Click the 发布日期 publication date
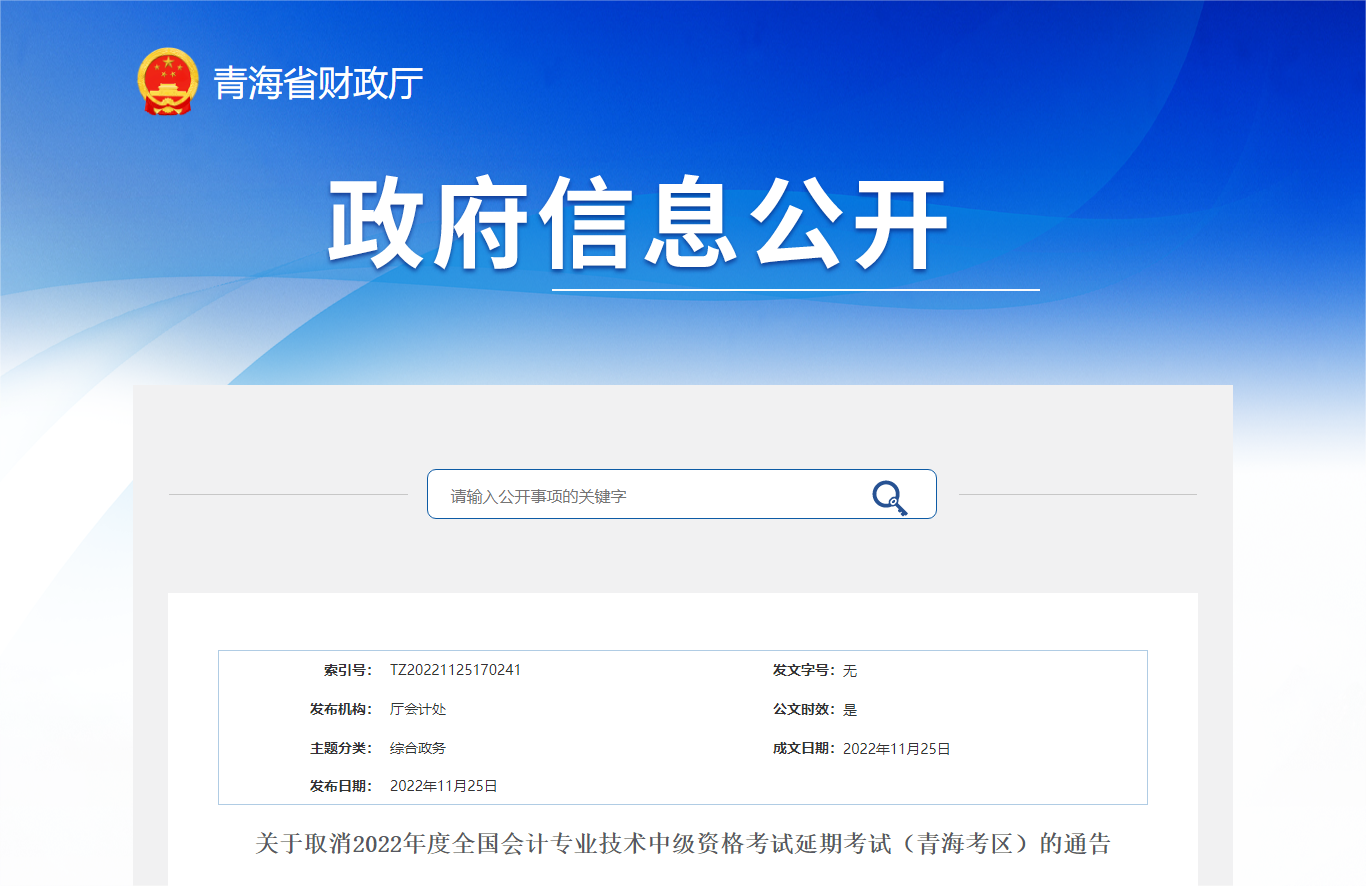 [445, 786]
